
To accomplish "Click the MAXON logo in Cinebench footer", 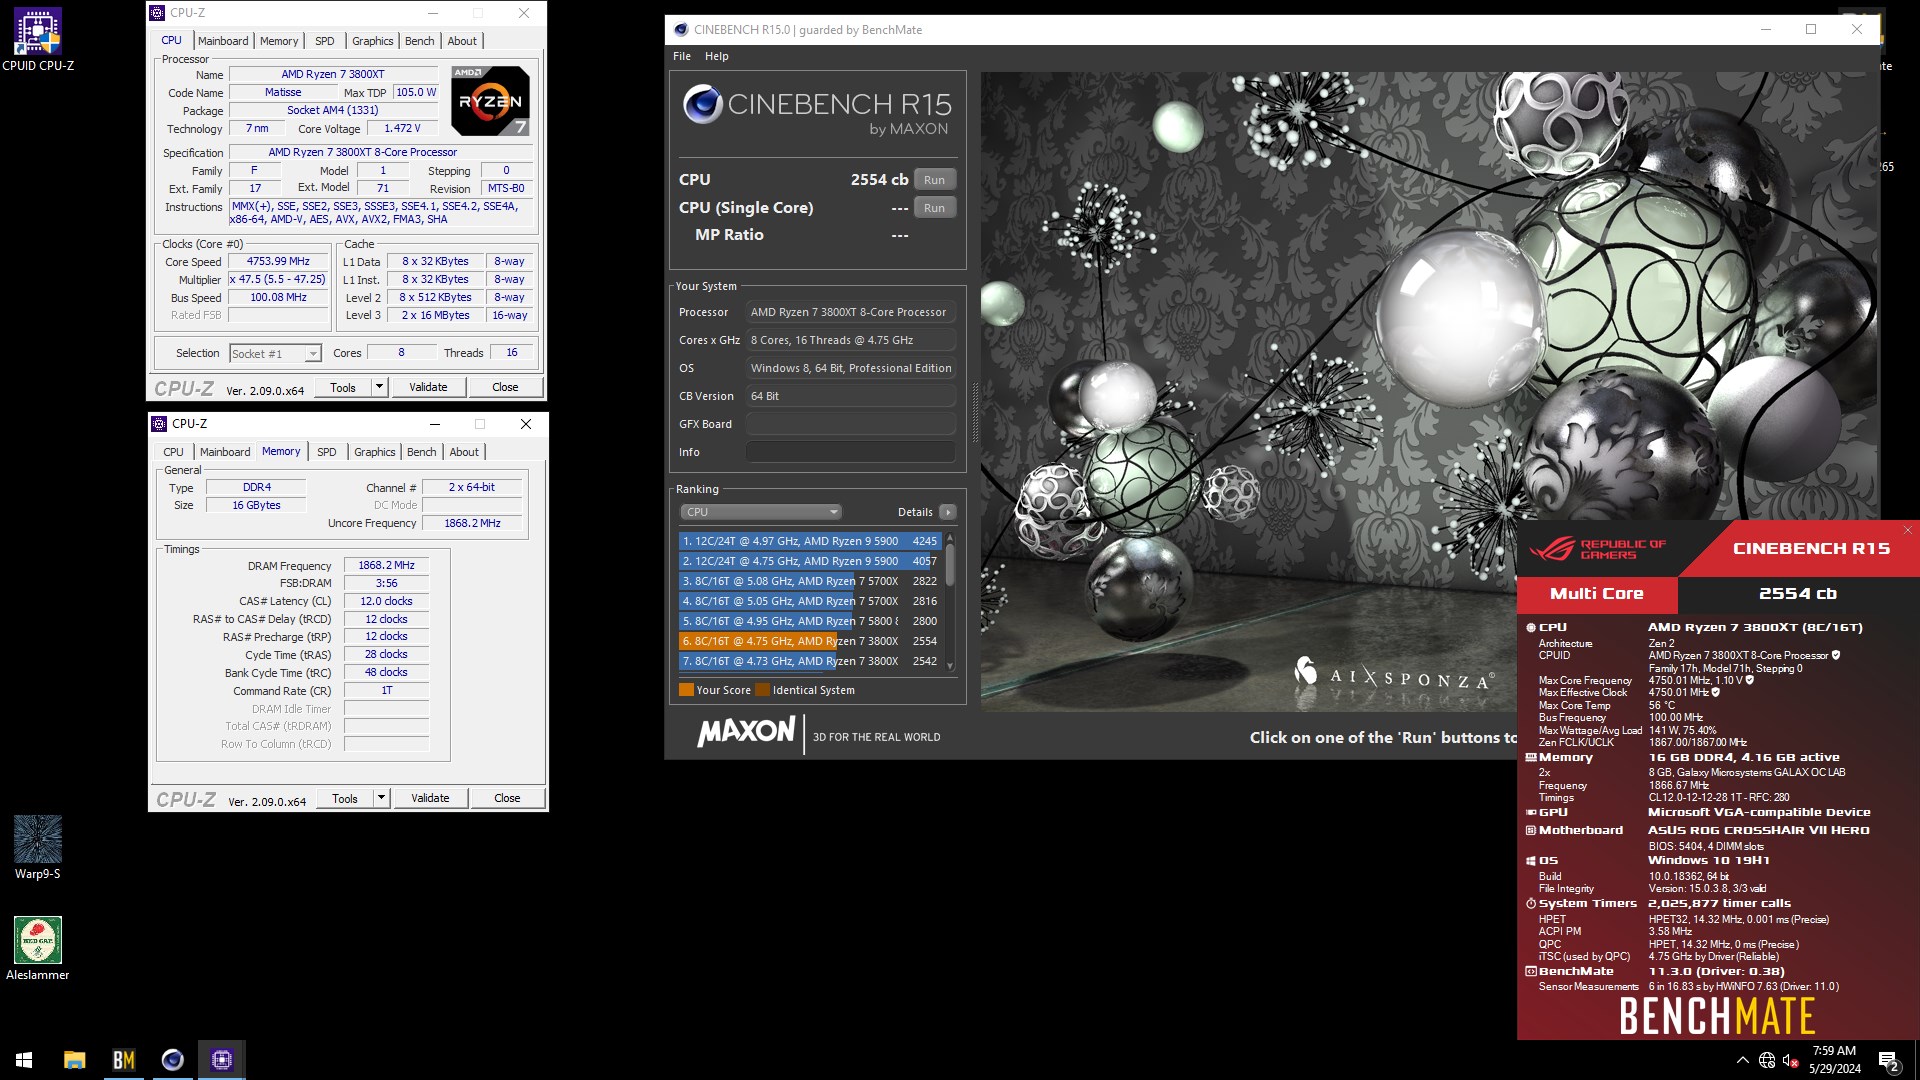I will point(746,732).
